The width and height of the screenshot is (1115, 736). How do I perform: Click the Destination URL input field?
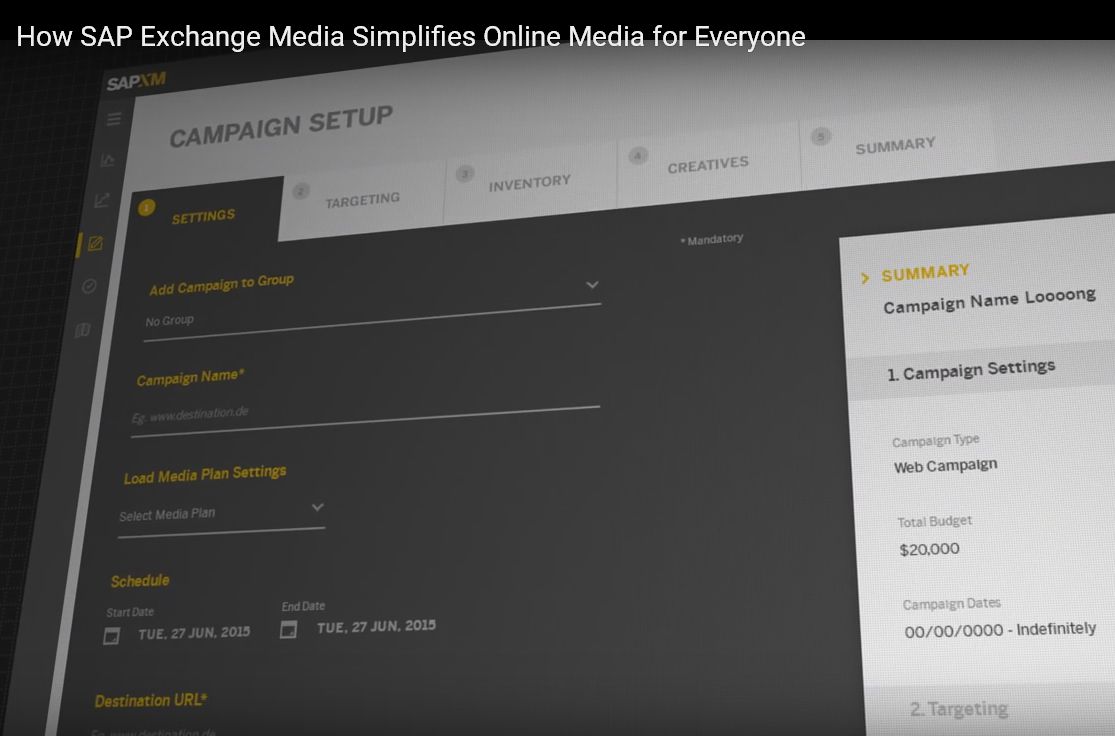[153, 730]
